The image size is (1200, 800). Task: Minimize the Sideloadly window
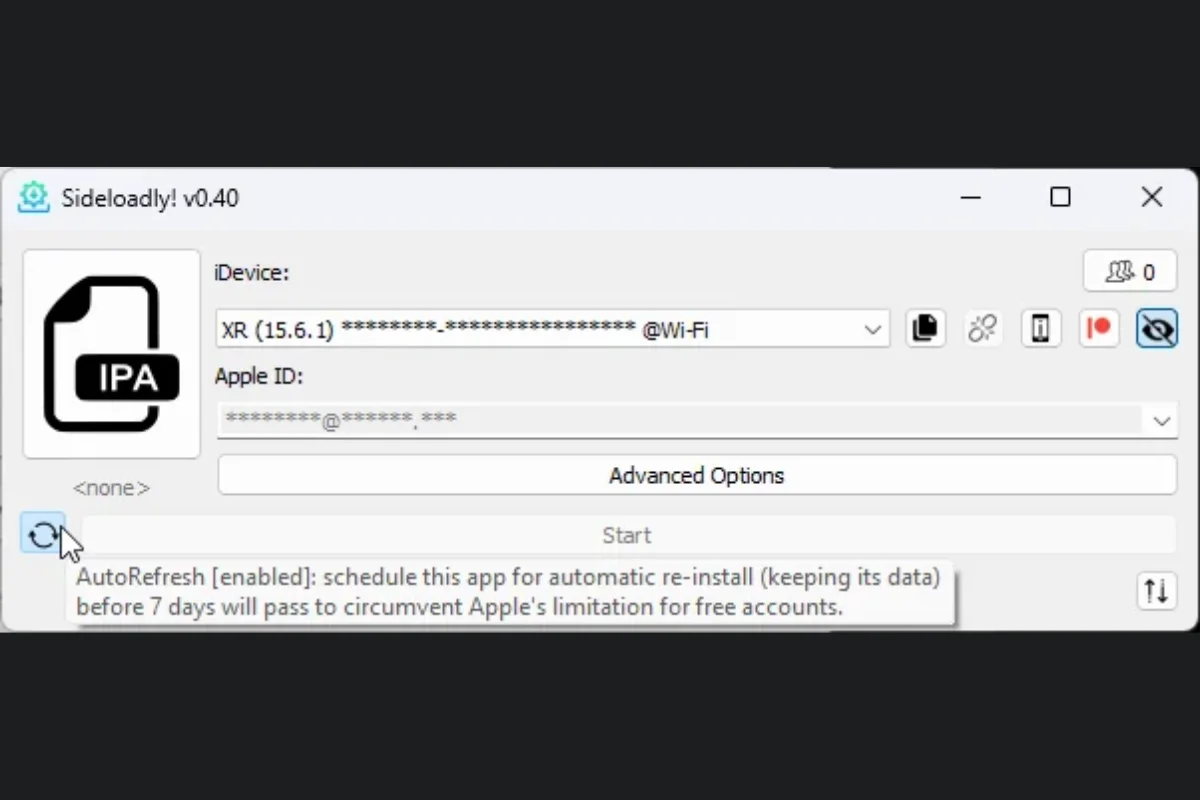[x=970, y=197]
